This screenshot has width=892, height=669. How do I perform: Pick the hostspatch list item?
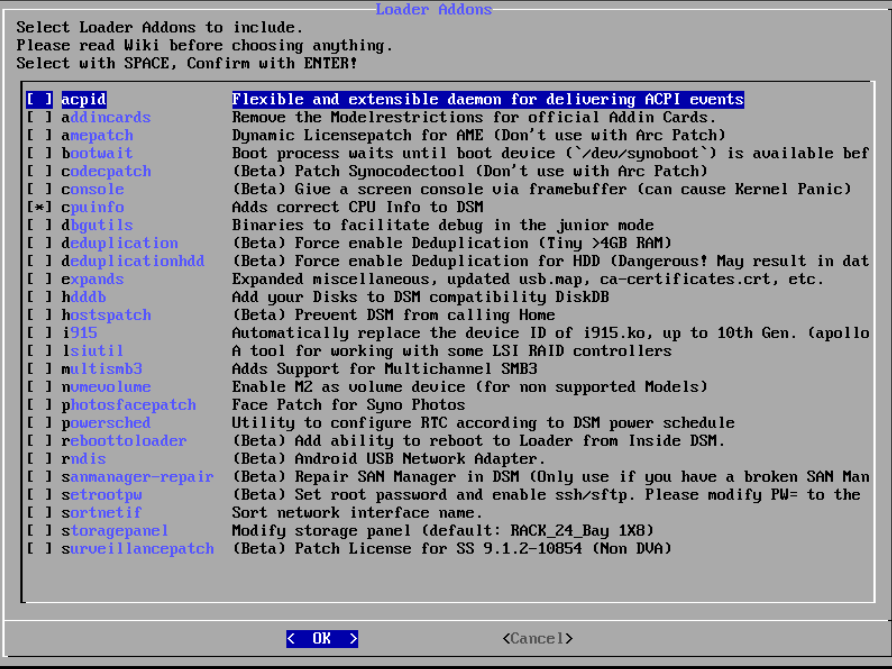(x=106, y=316)
